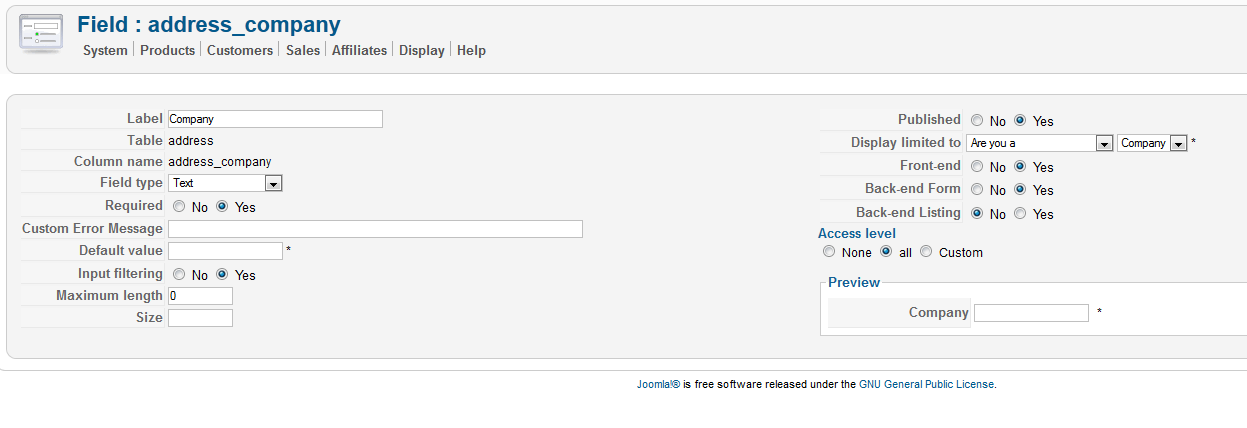Follow the GNU General Public License link
Image resolution: width=1247 pixels, height=428 pixels.
pyautogui.click(x=926, y=384)
